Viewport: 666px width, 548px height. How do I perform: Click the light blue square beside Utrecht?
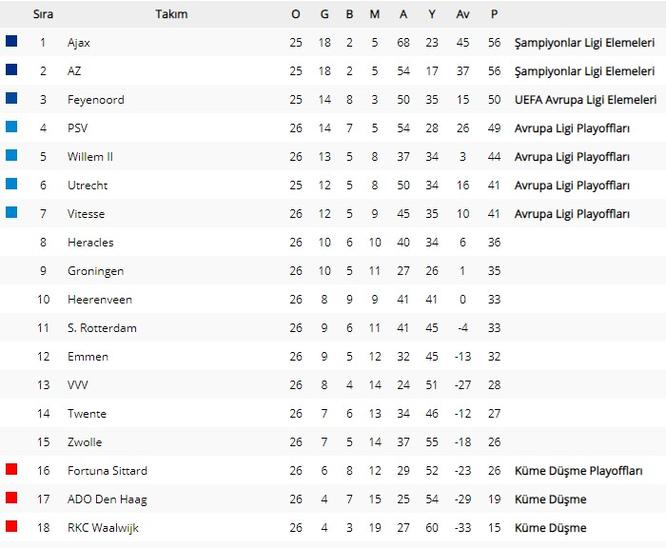point(11,184)
